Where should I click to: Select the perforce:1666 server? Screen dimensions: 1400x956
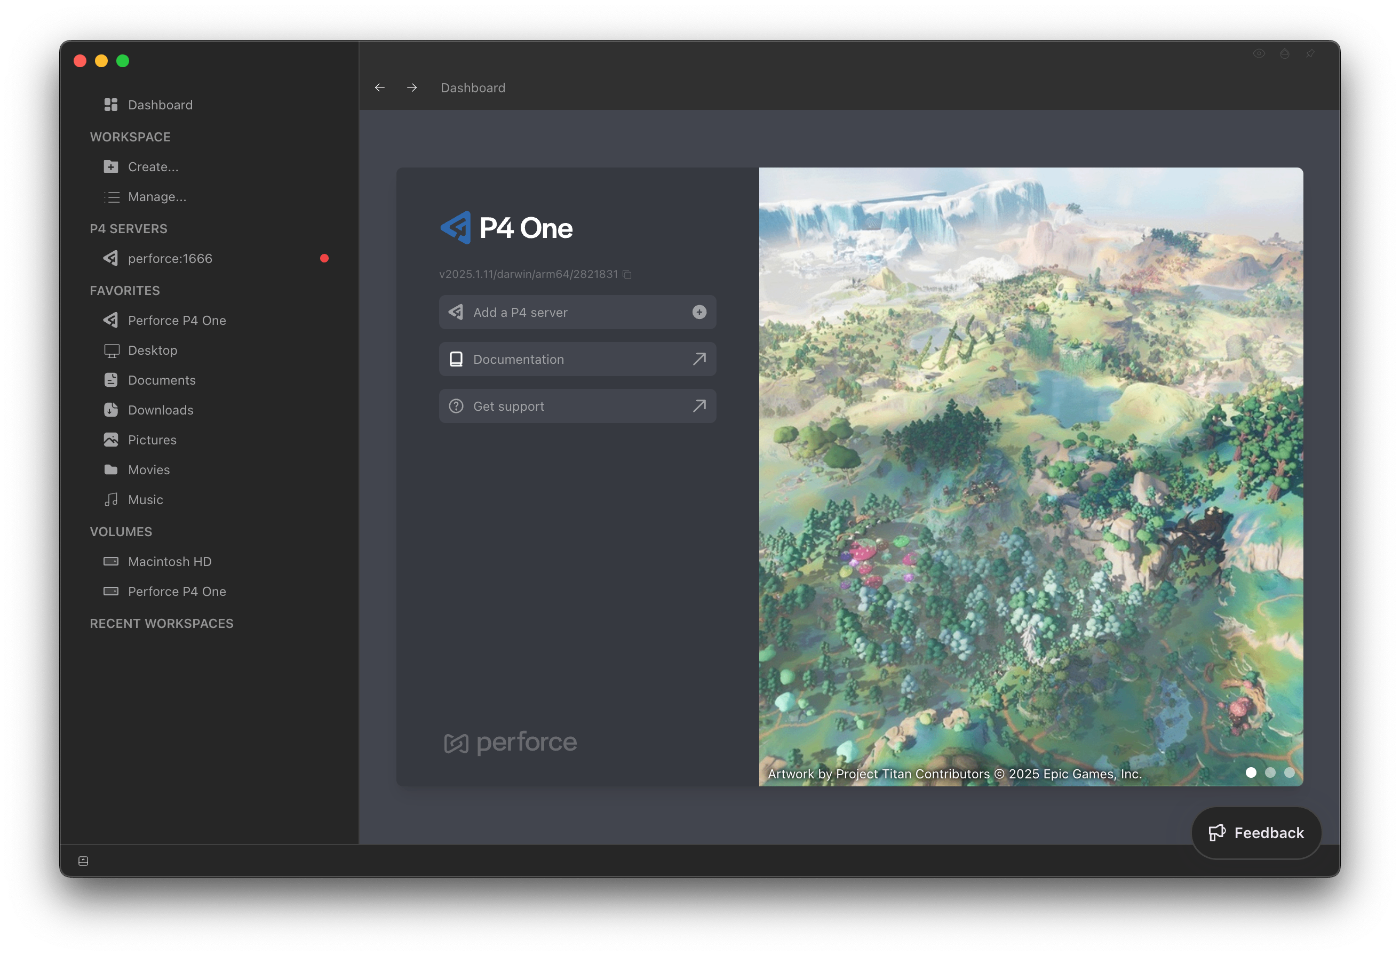[x=158, y=259]
